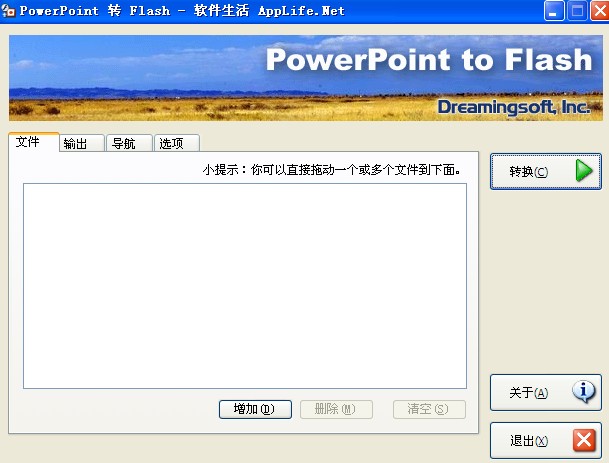Image resolution: width=609 pixels, height=463 pixels.
Task: Click the PowerPoint to Flash banner image
Action: (306, 78)
